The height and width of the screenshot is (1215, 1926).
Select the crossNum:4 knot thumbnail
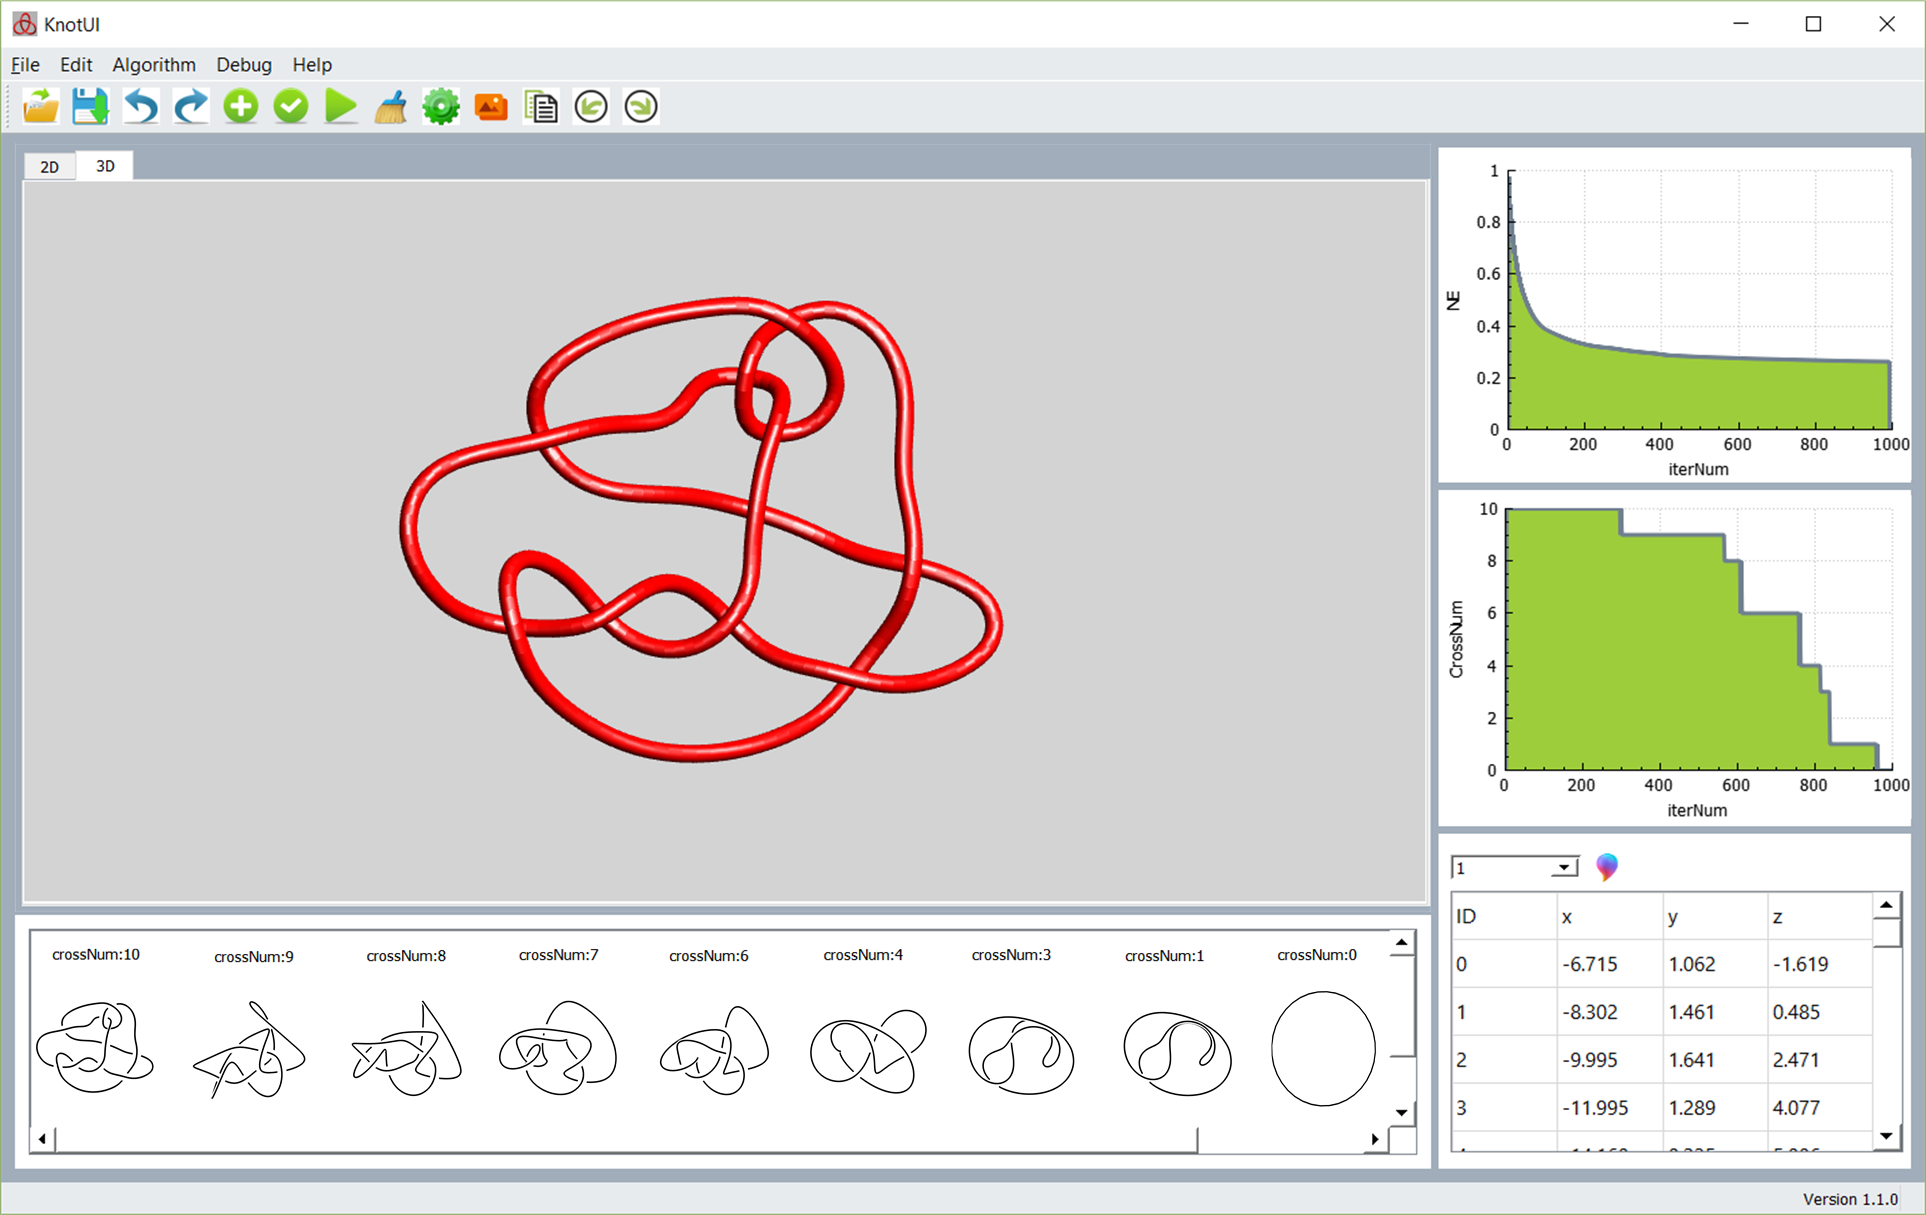pyautogui.click(x=868, y=1050)
